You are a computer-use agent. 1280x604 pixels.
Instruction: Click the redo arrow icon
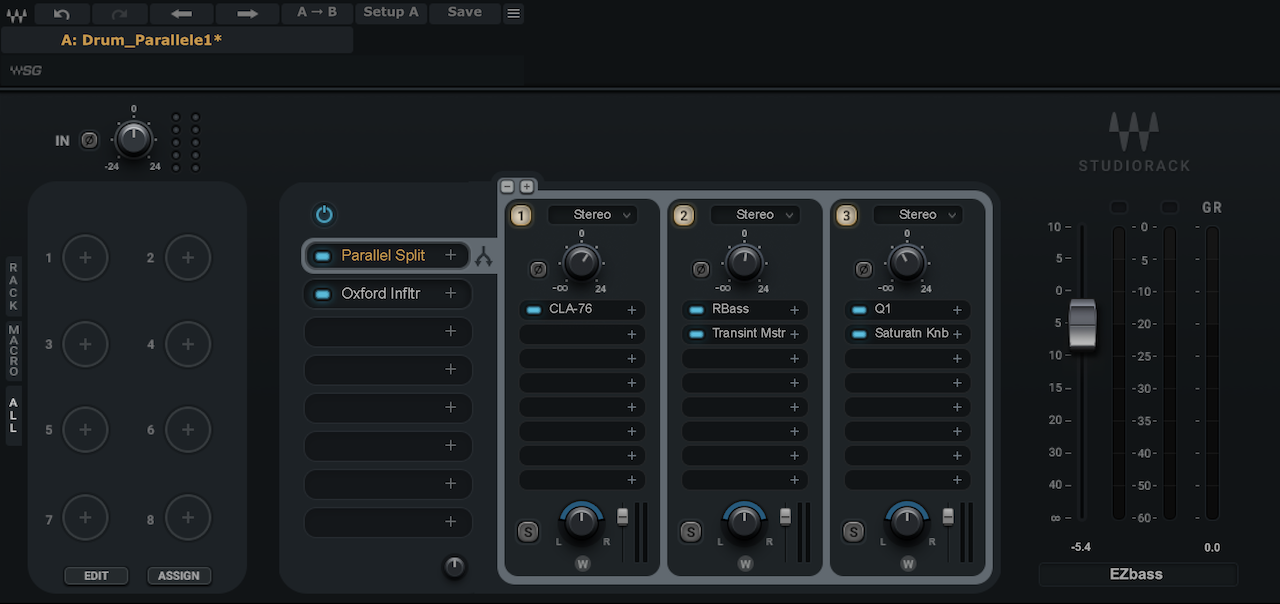point(120,13)
